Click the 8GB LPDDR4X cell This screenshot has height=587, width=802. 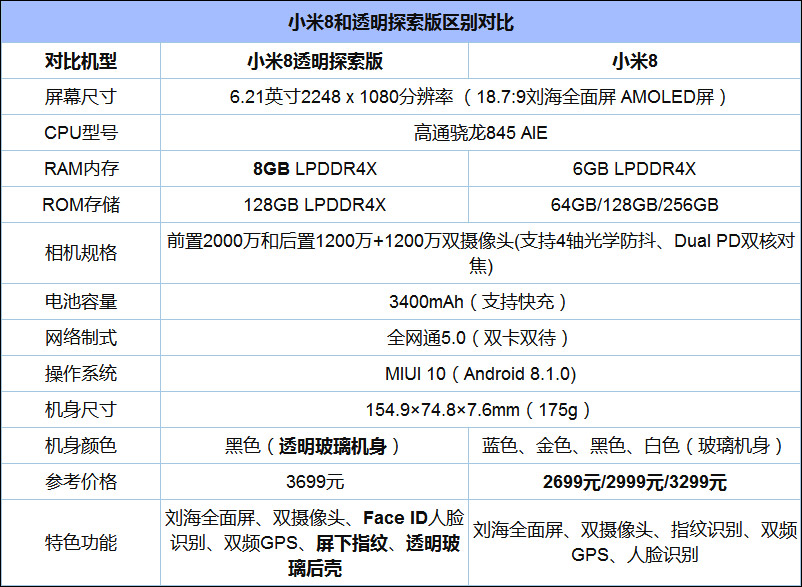(x=315, y=169)
